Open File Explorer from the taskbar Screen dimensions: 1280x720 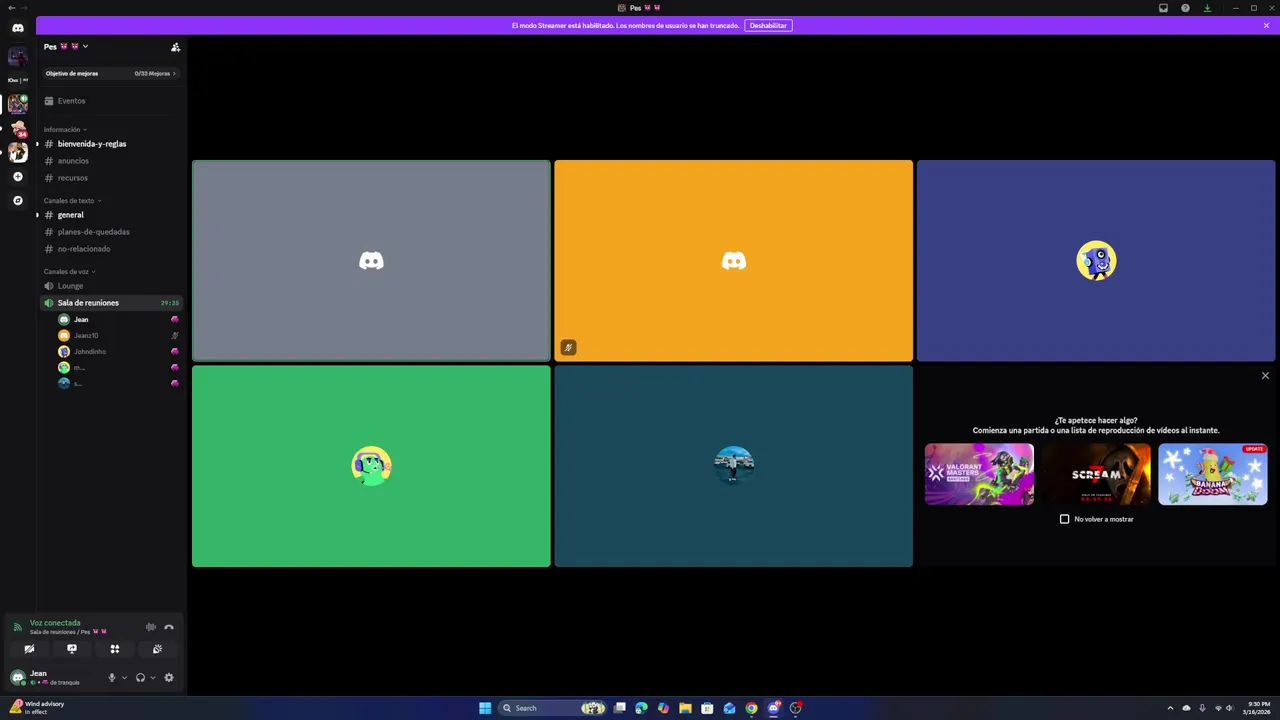tap(685, 708)
